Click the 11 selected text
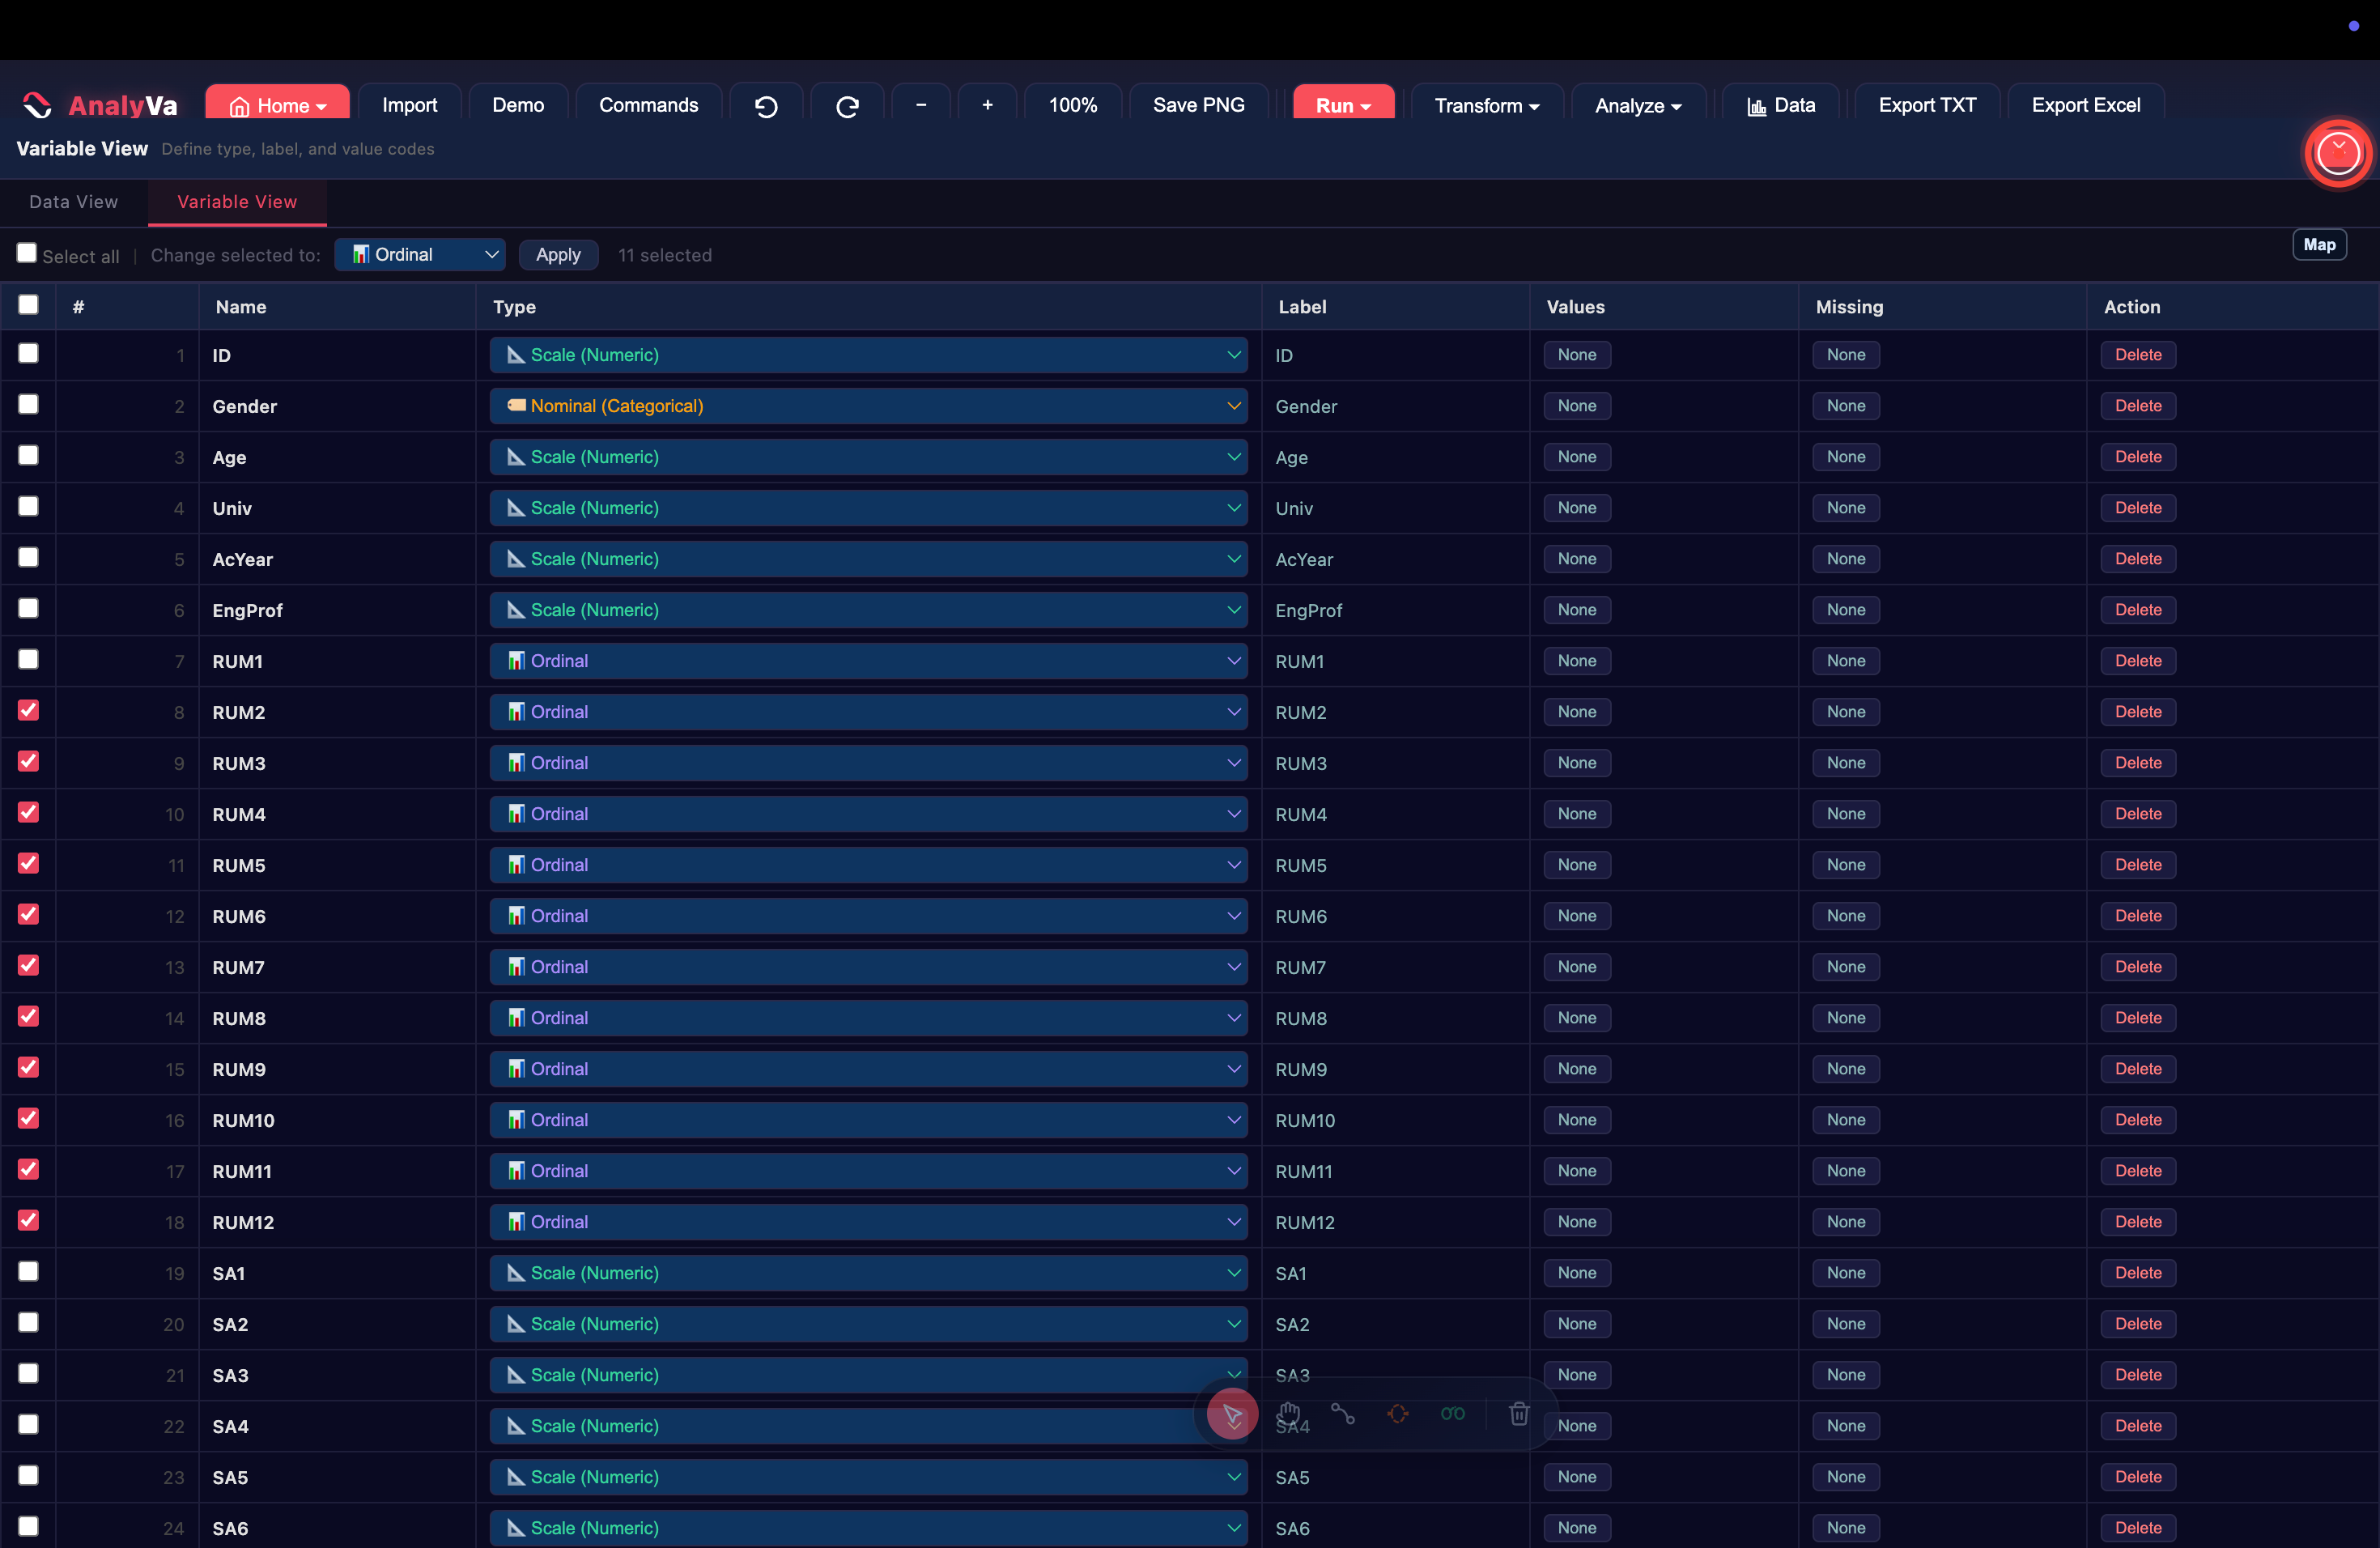 point(665,255)
